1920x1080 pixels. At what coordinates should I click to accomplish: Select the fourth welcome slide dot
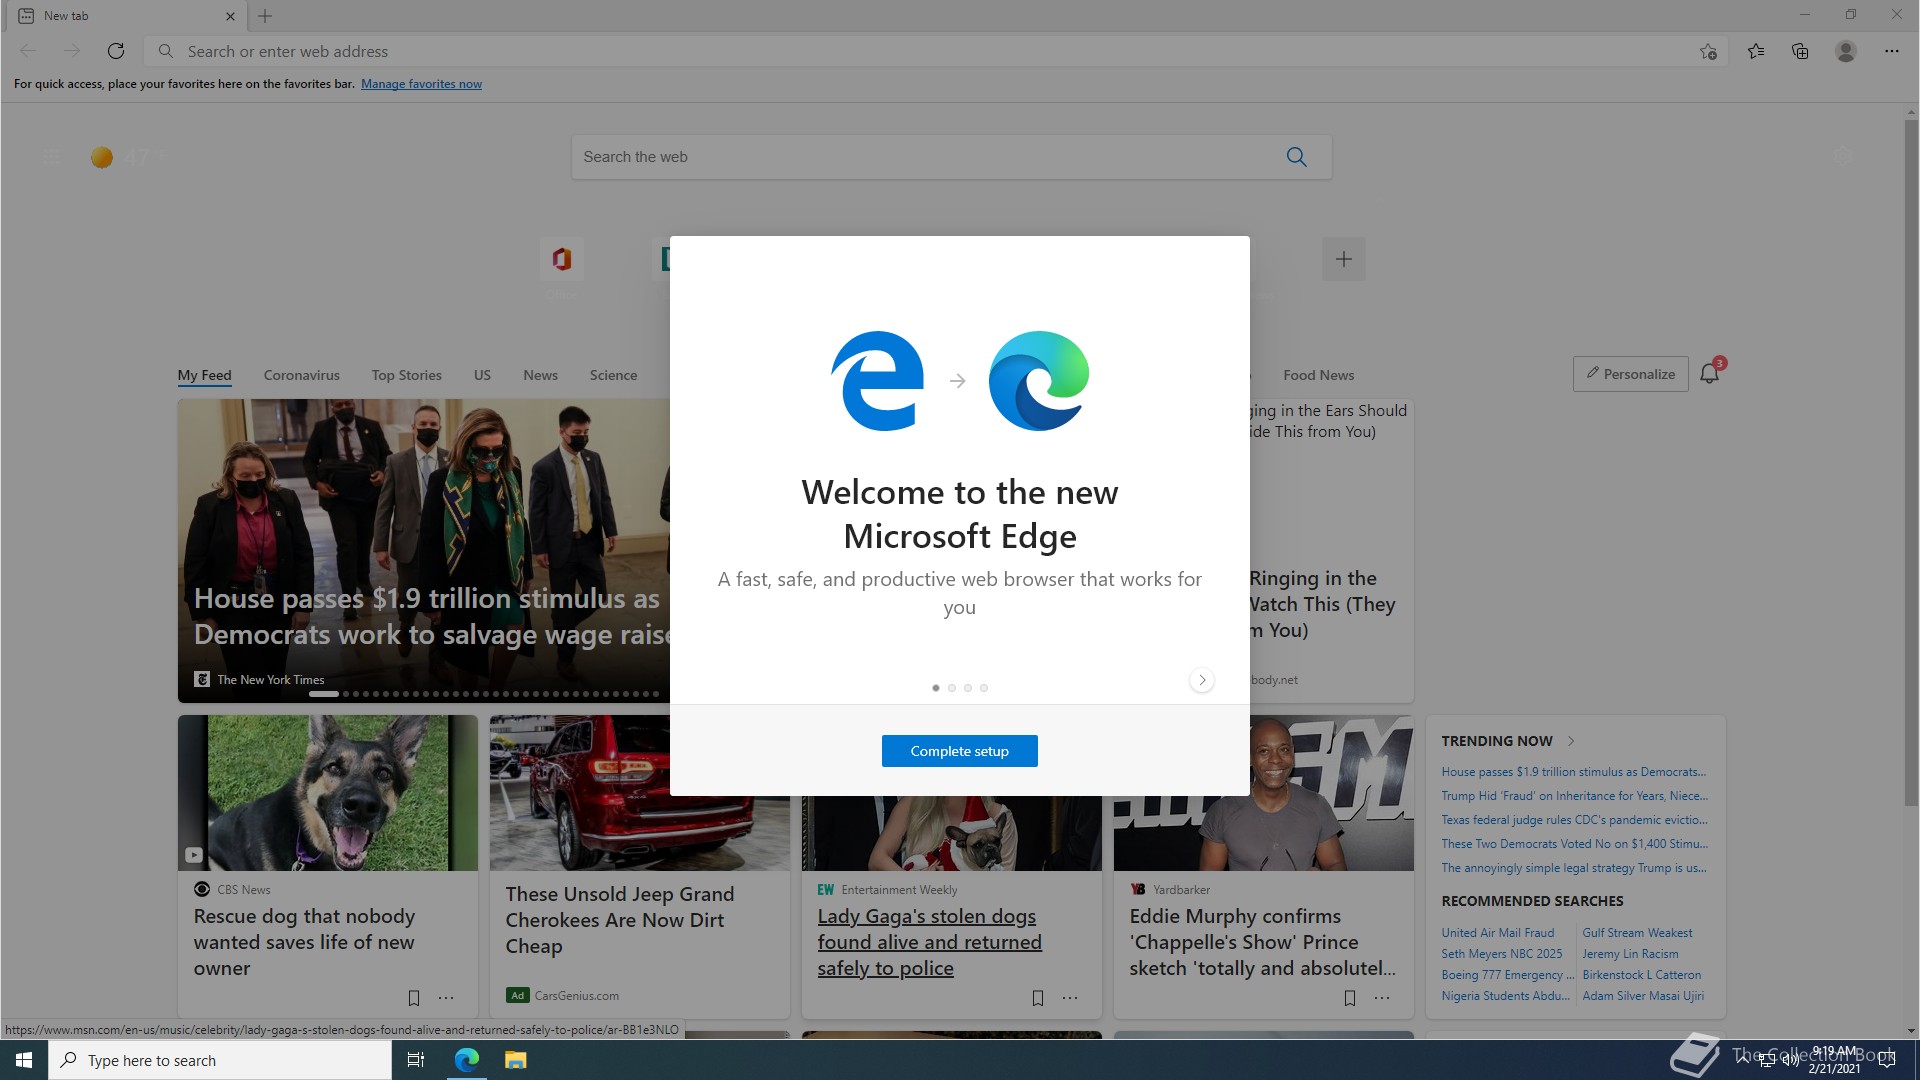click(984, 688)
